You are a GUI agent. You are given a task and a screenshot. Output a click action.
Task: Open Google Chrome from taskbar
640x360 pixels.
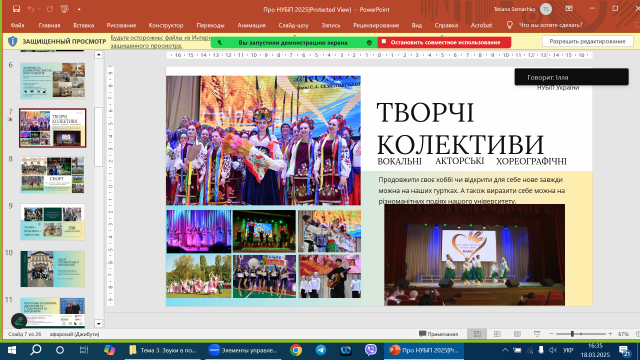(296, 350)
